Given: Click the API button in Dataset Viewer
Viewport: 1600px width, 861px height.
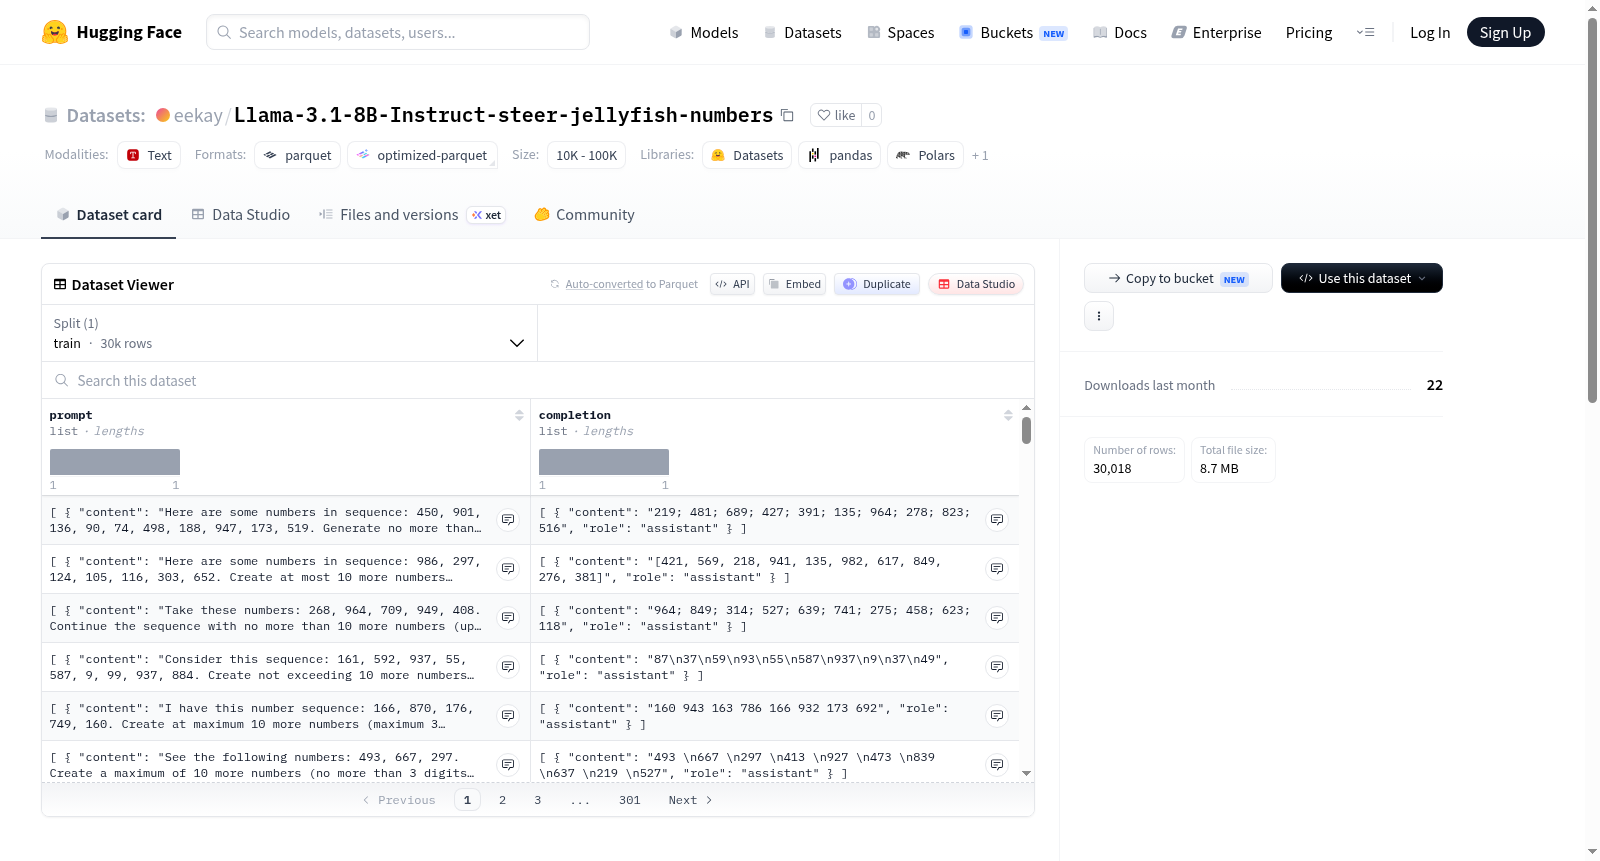Looking at the screenshot, I should (732, 284).
